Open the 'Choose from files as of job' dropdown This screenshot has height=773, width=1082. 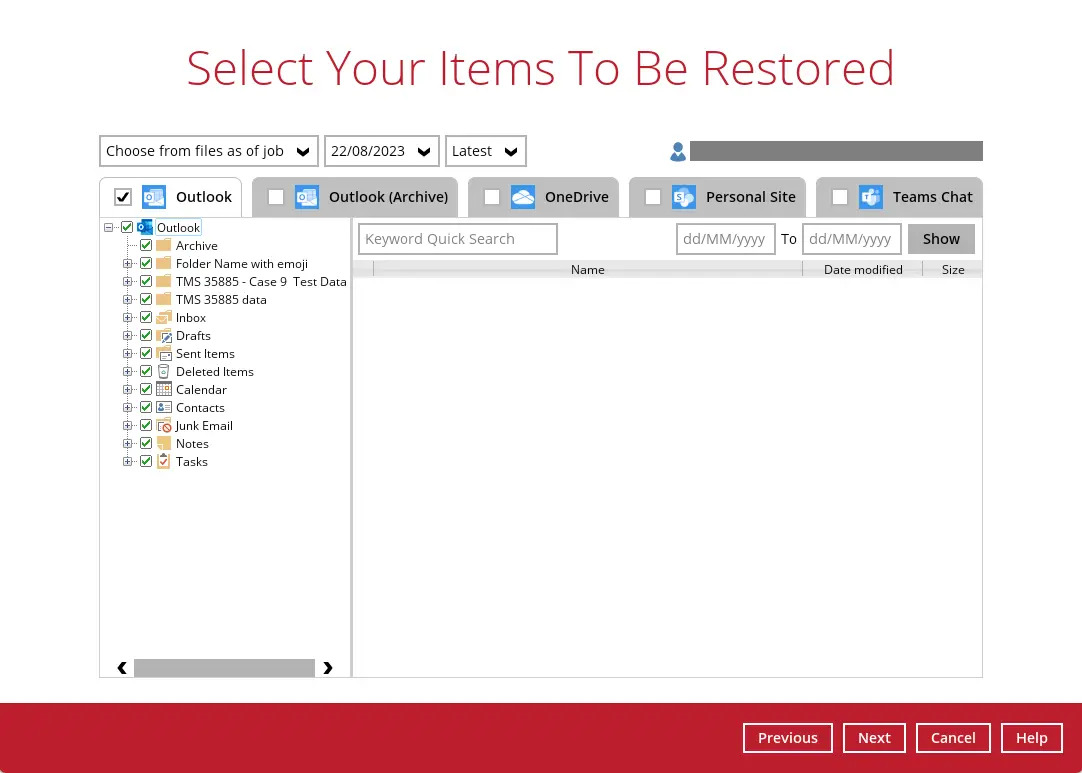tap(209, 151)
